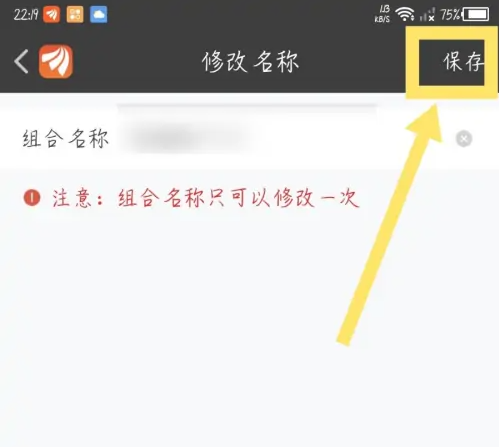Screen dimensions: 499x447
Task: Tap the 22:19 clock in status bar
Action: pyautogui.click(x=26, y=15)
